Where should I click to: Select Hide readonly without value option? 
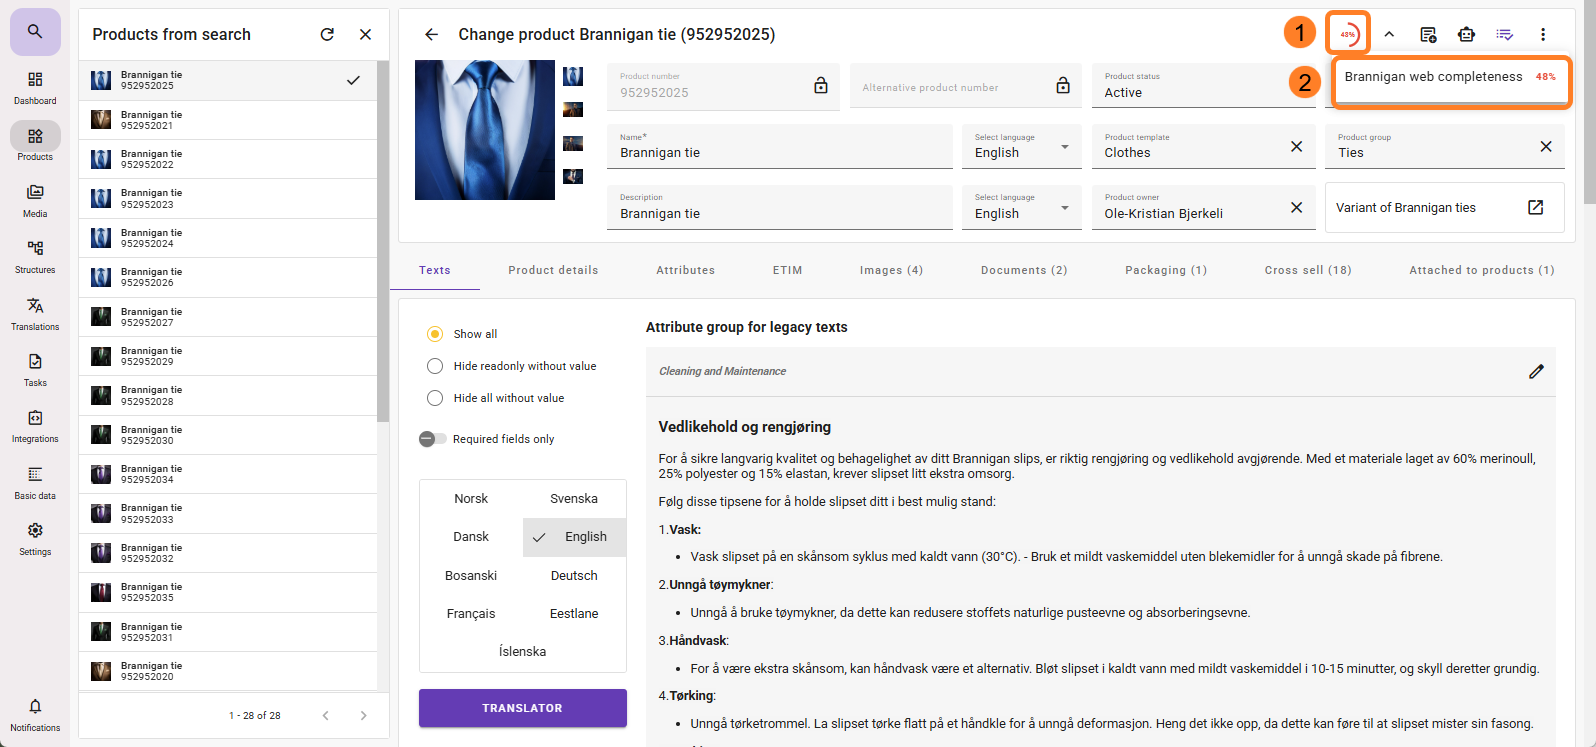tap(435, 366)
